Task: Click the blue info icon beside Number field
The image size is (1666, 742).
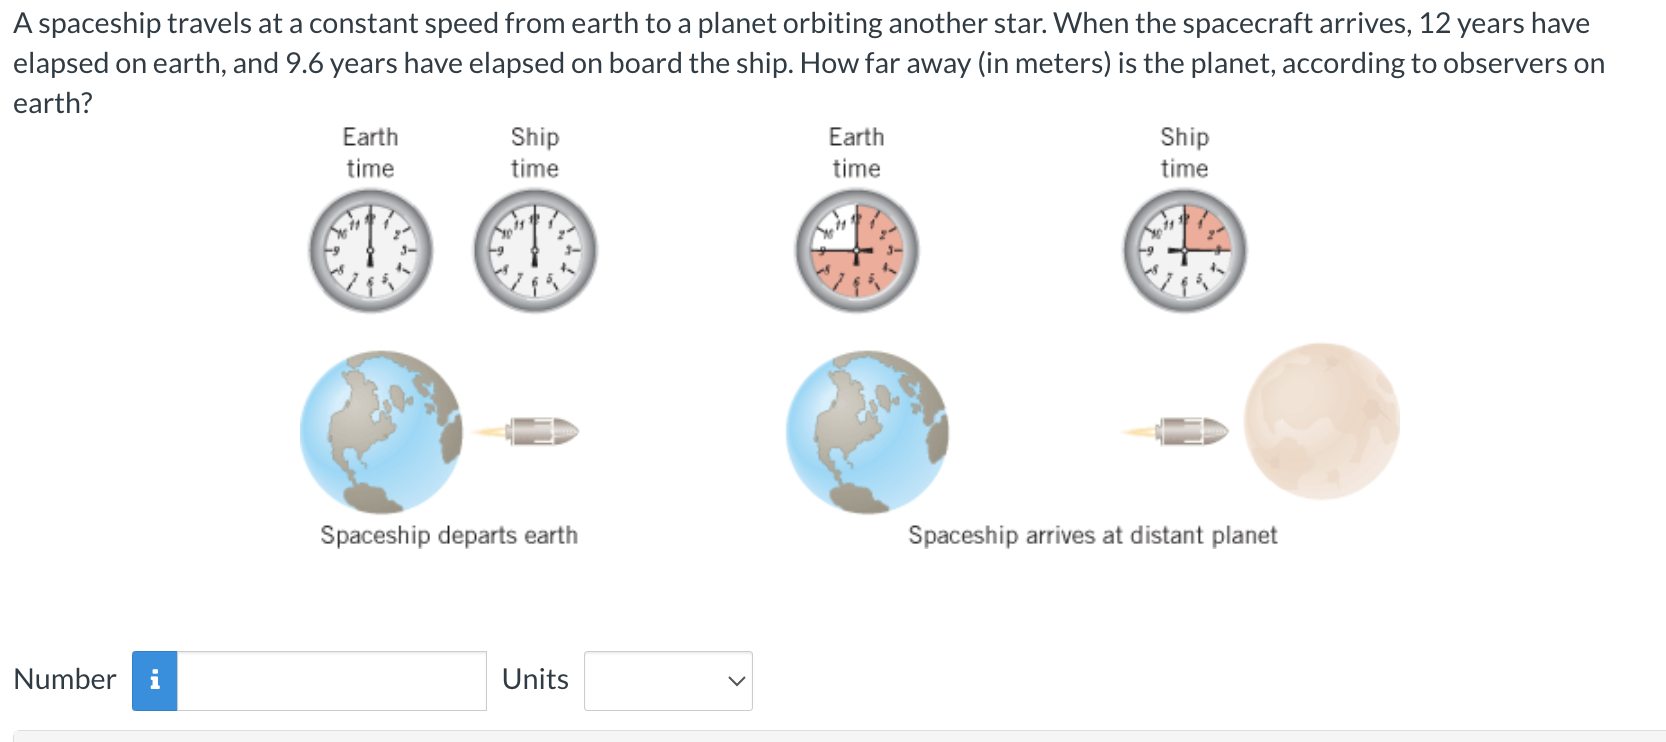Action: [x=153, y=680]
